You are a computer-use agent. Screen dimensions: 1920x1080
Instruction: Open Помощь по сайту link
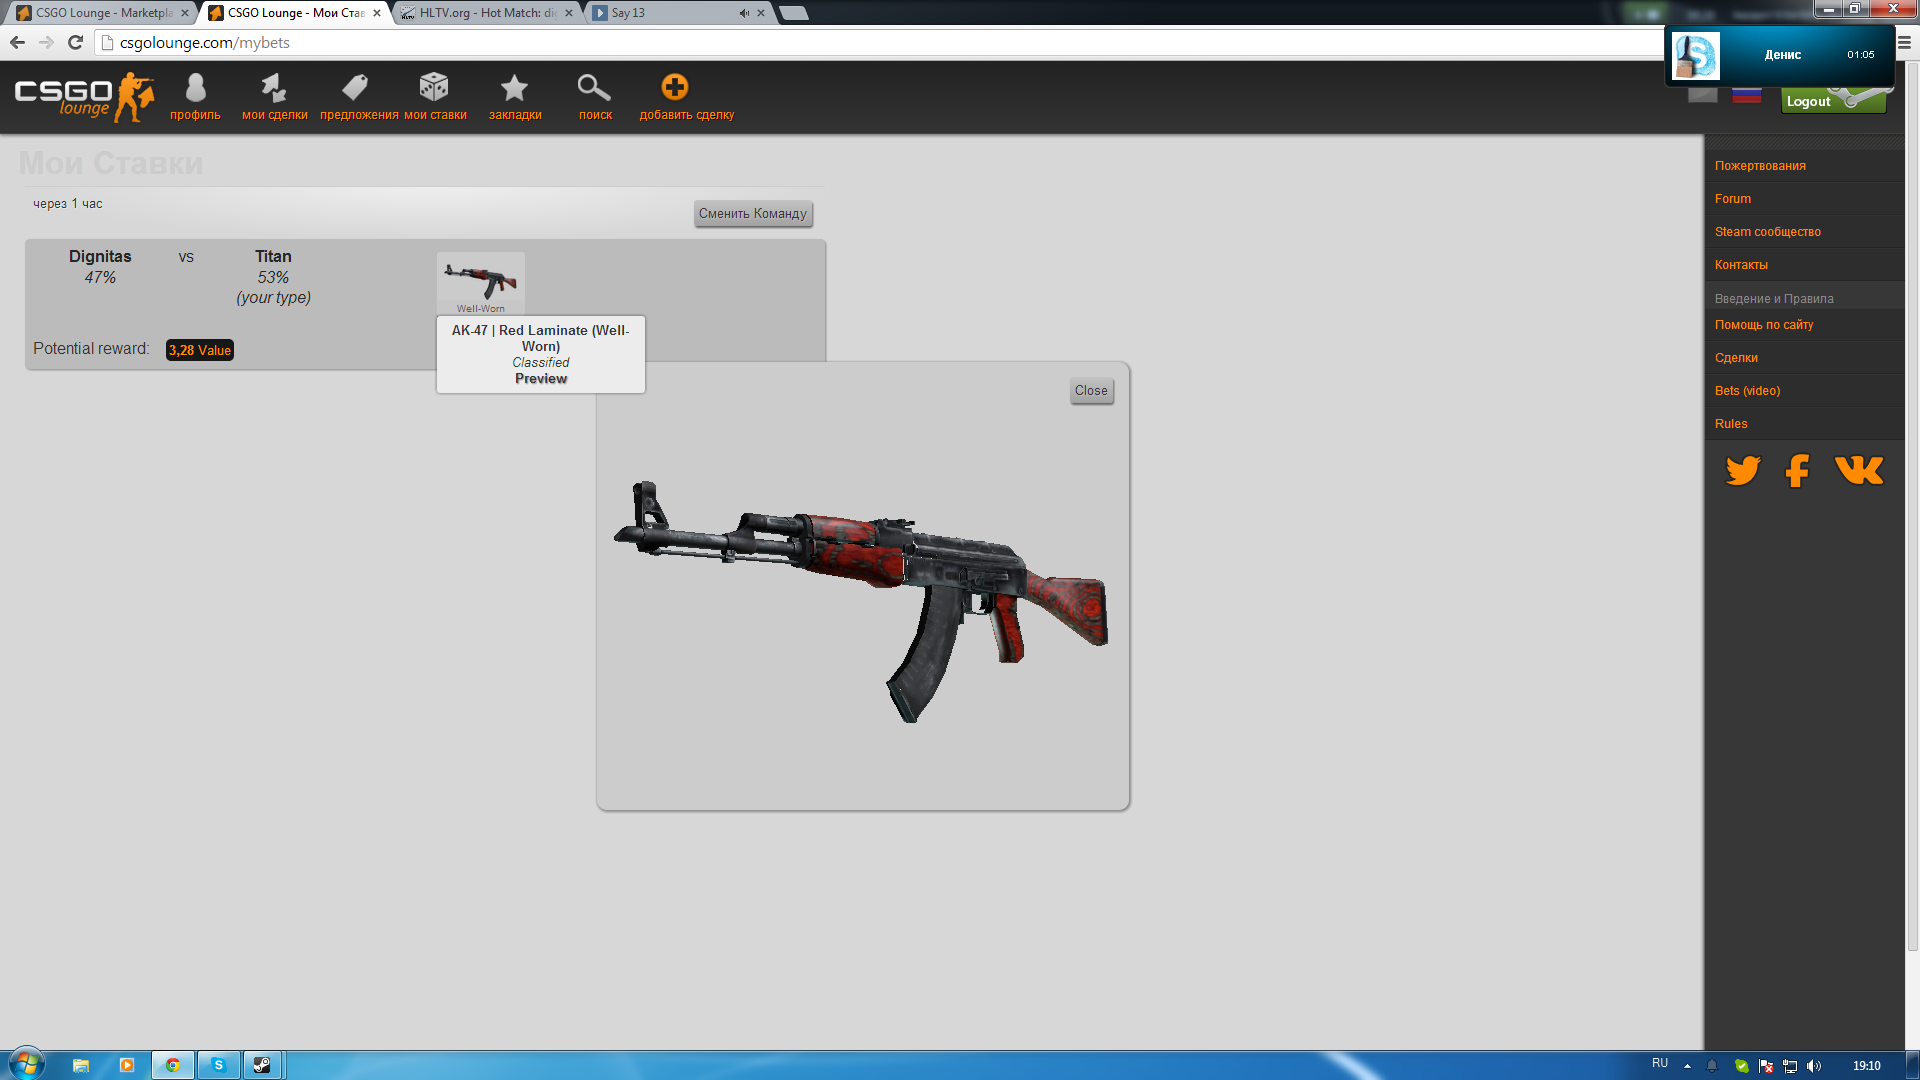click(x=1764, y=325)
